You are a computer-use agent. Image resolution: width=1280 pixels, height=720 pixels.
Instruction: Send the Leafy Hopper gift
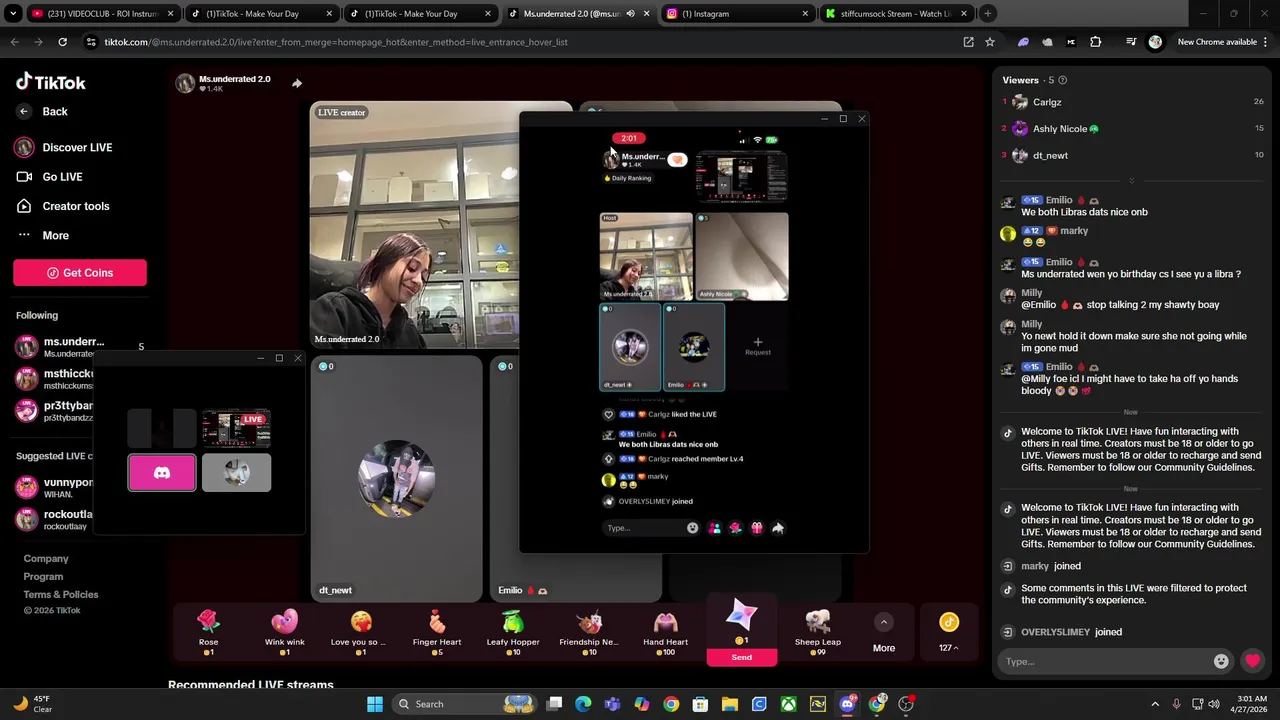coord(513,632)
